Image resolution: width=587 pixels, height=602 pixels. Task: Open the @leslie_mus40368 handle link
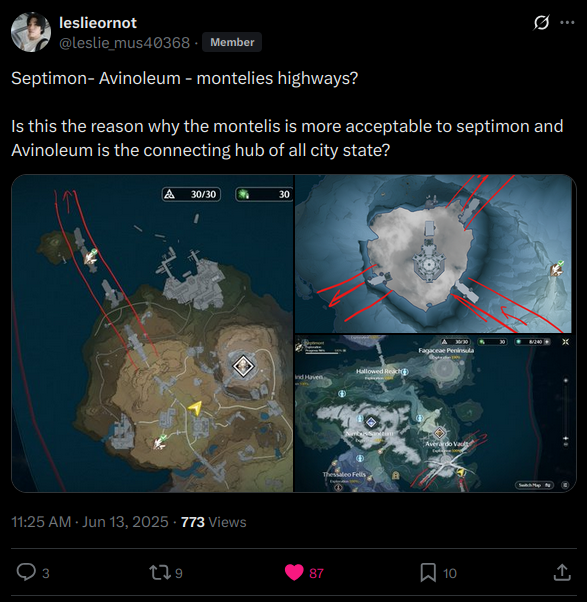click(x=124, y=42)
